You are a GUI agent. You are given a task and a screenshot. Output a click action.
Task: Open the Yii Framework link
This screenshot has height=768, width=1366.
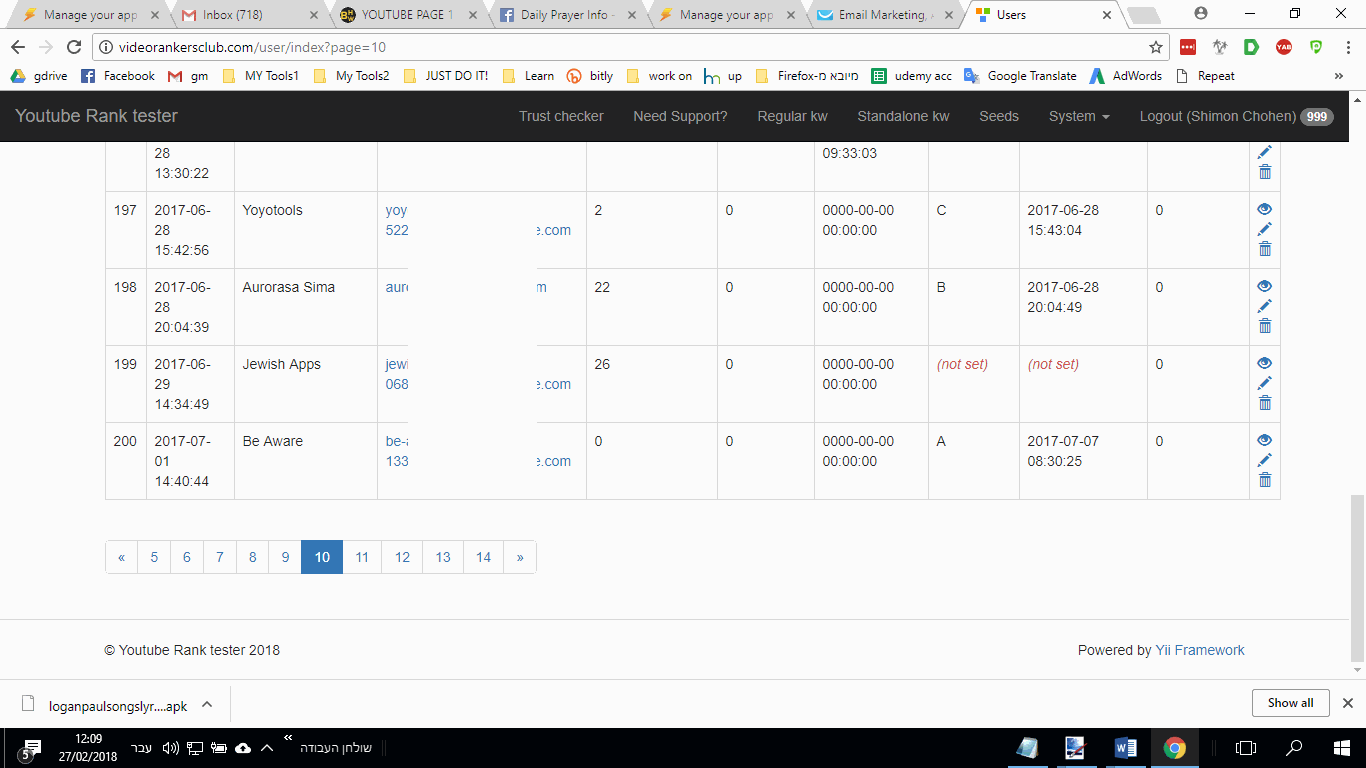[x=1200, y=650]
